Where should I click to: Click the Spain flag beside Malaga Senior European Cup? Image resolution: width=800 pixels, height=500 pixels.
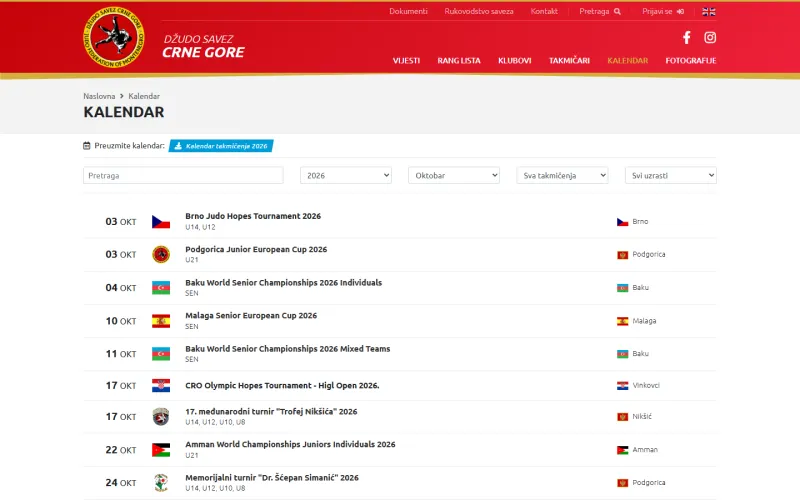click(x=161, y=321)
